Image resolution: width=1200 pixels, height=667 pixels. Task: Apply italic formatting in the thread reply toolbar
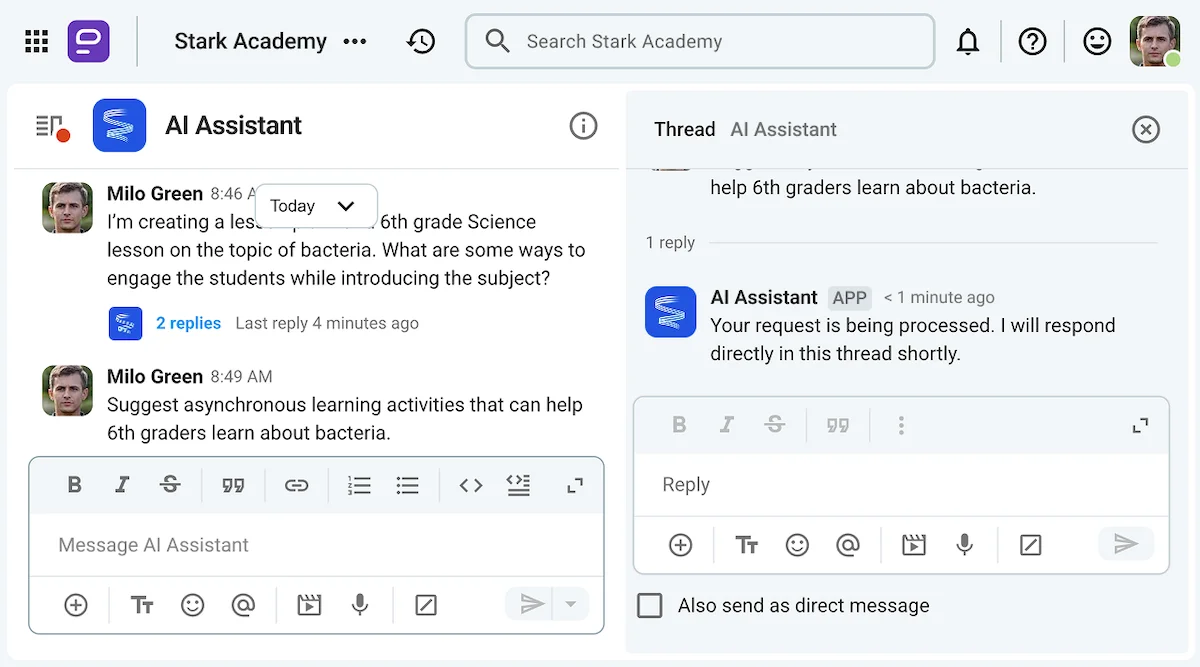[727, 425]
